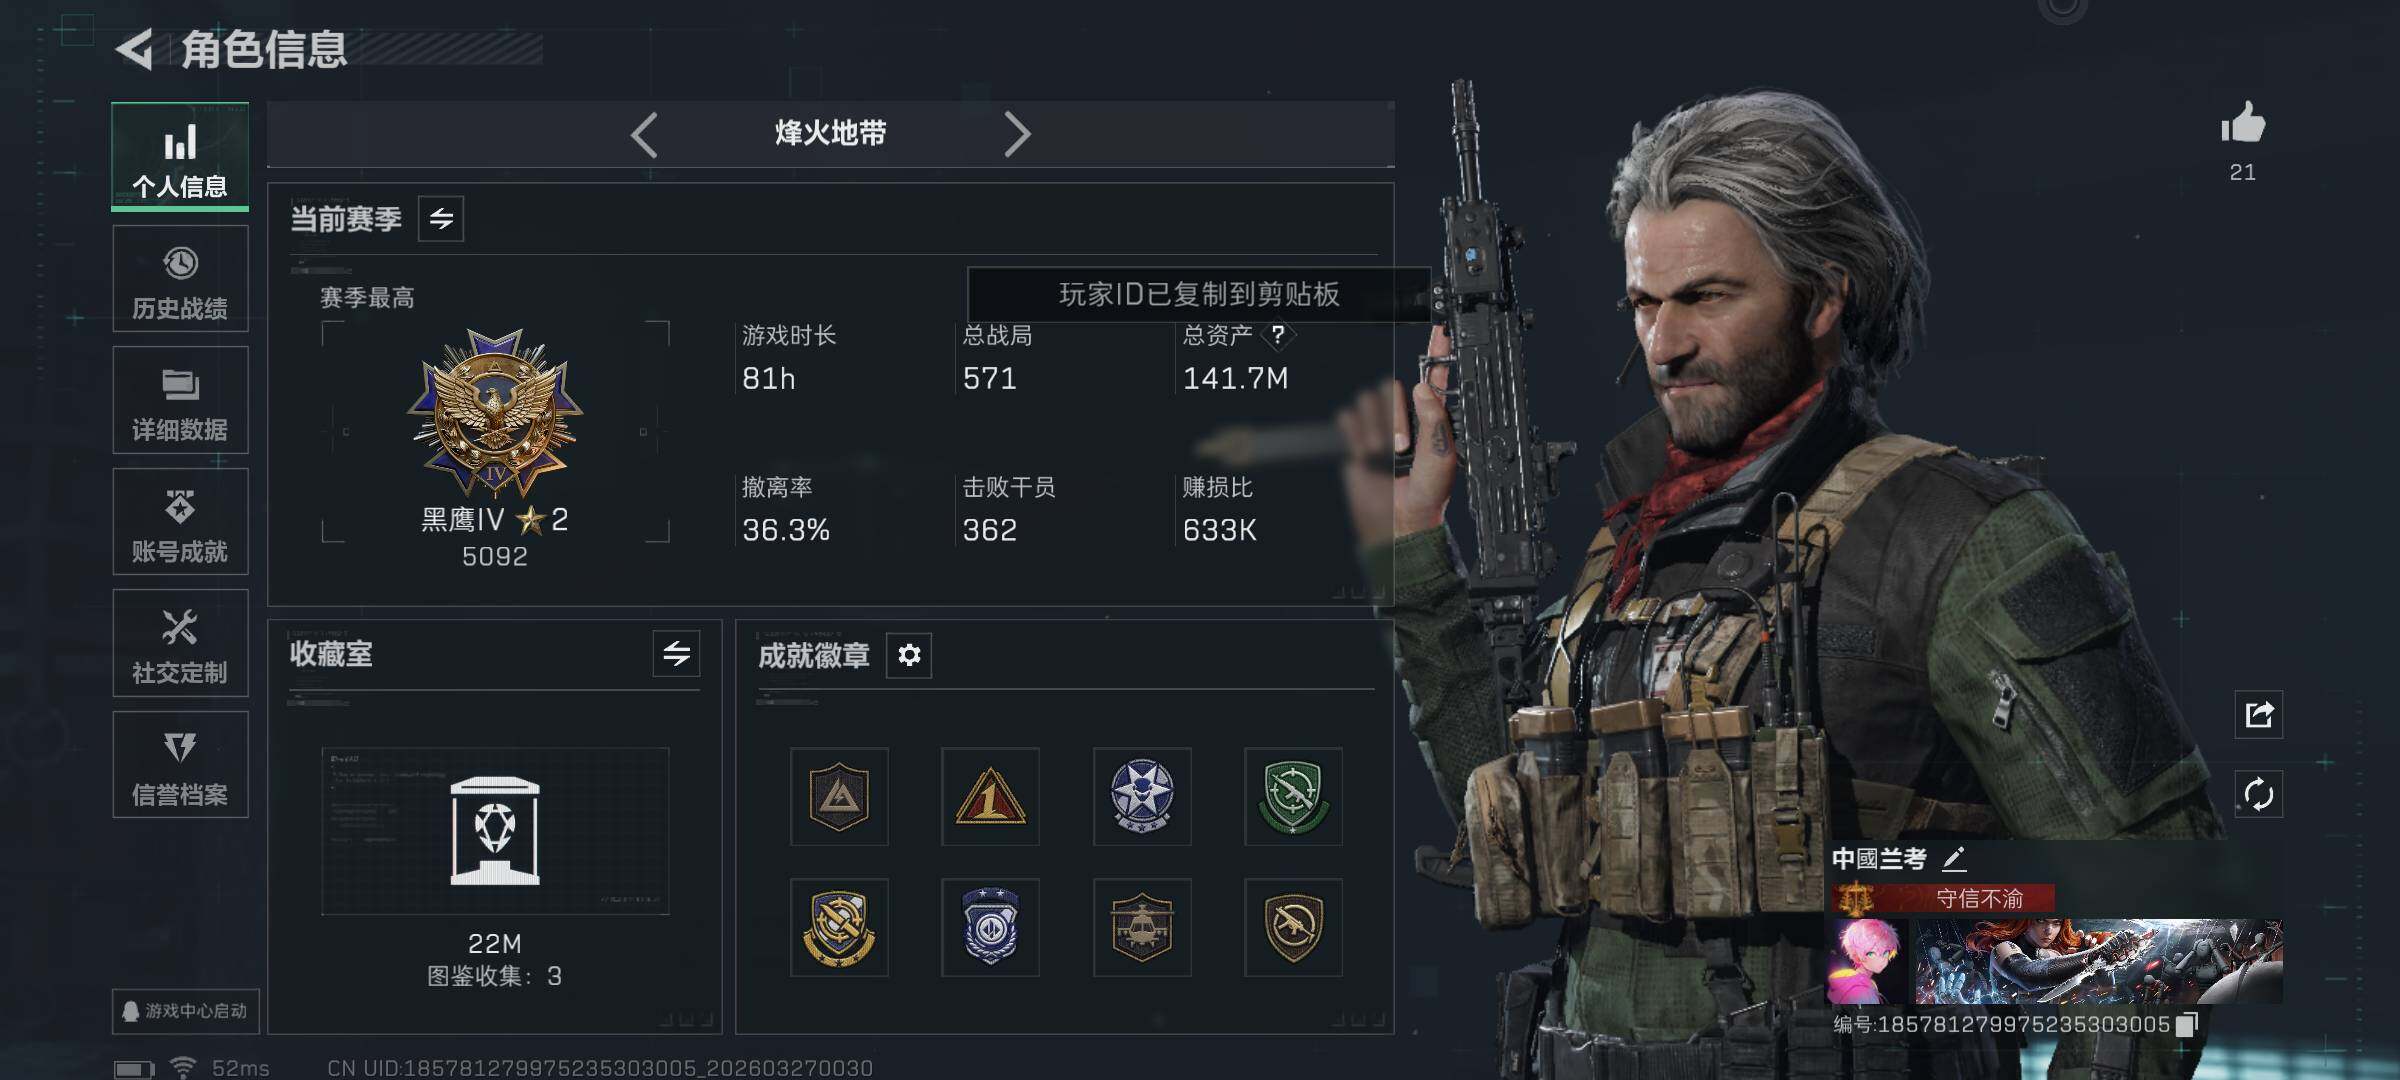Toggle the 当前赛季 season swap button
Screen dimensions: 2400x1080
point(441,218)
